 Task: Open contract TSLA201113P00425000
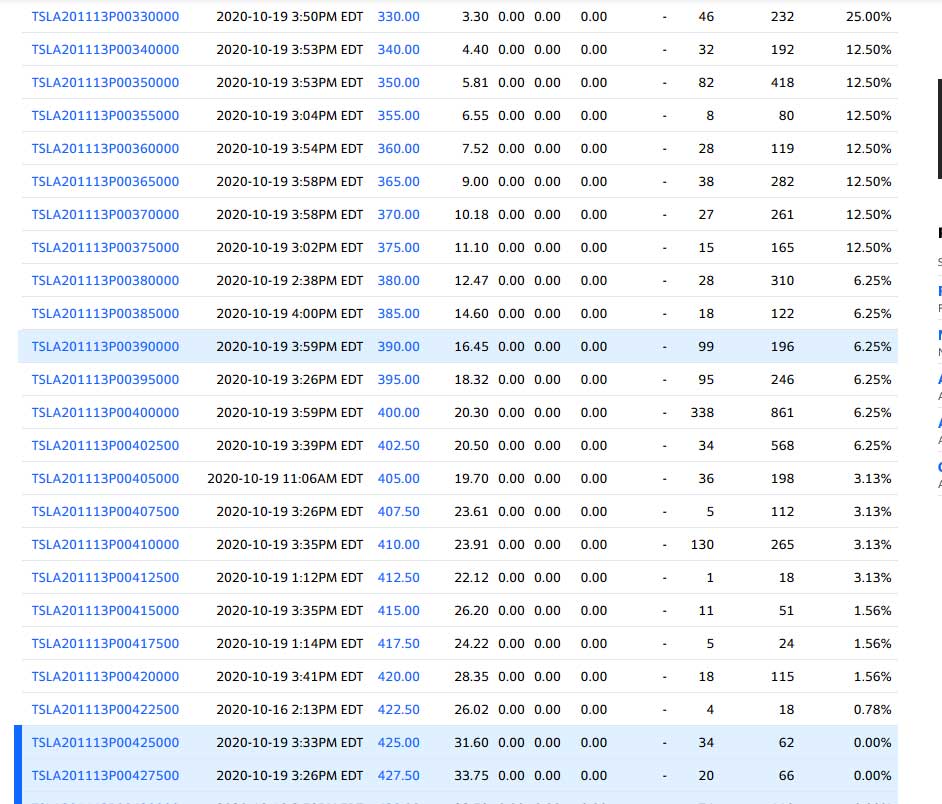(x=105, y=744)
